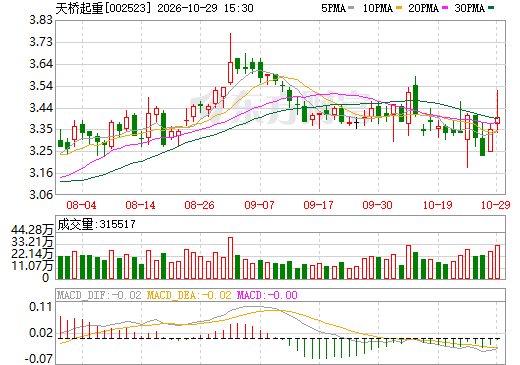Click the 09-07 date label

[x=259, y=205]
